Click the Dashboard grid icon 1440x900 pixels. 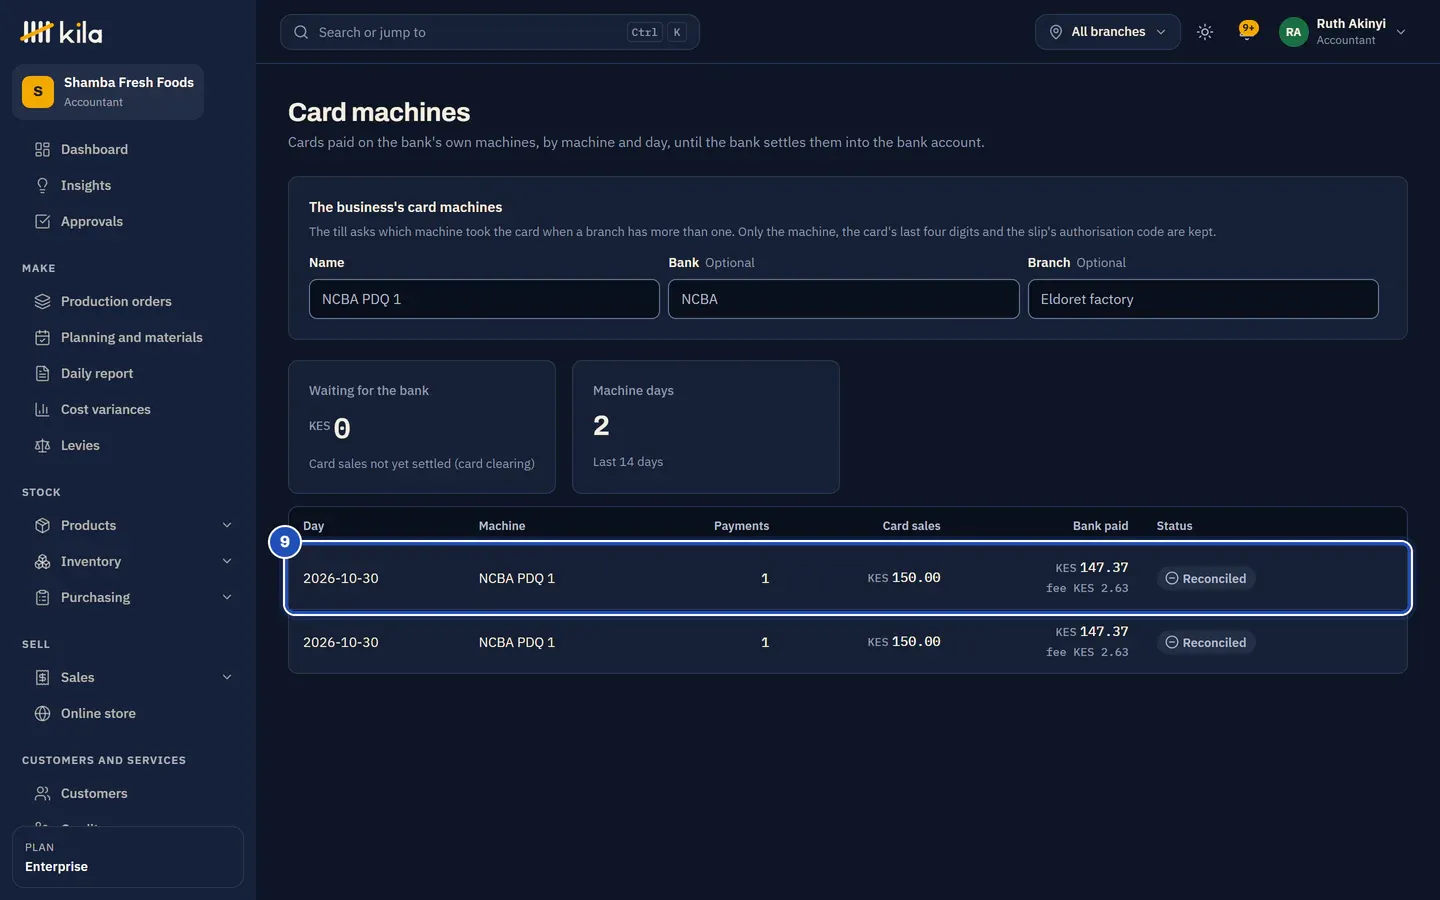click(42, 149)
